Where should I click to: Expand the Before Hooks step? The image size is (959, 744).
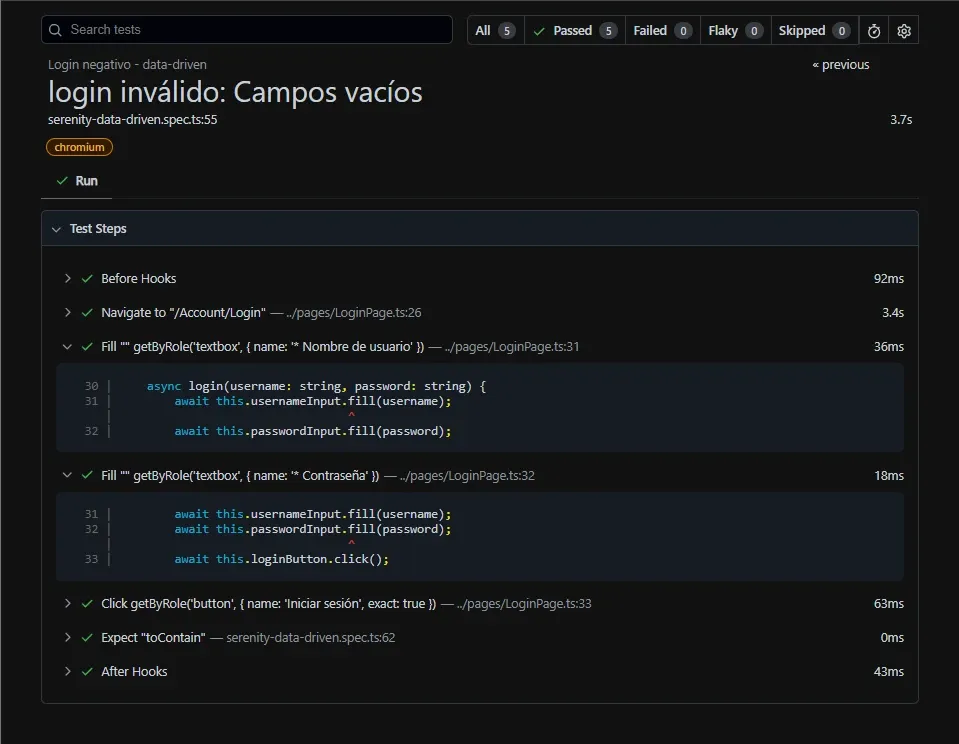pos(67,278)
